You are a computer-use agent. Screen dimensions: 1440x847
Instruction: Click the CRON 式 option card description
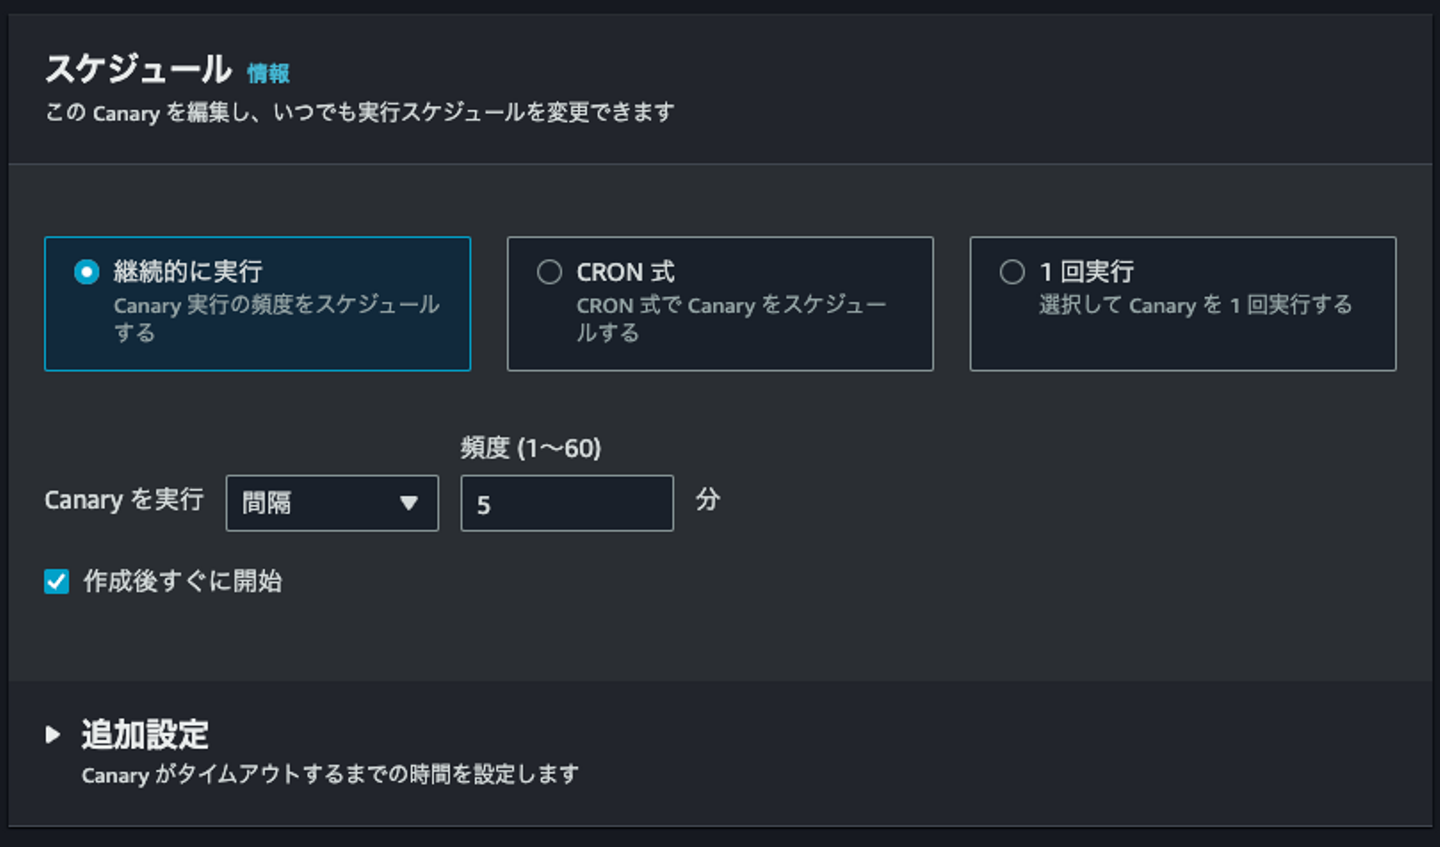coord(730,318)
